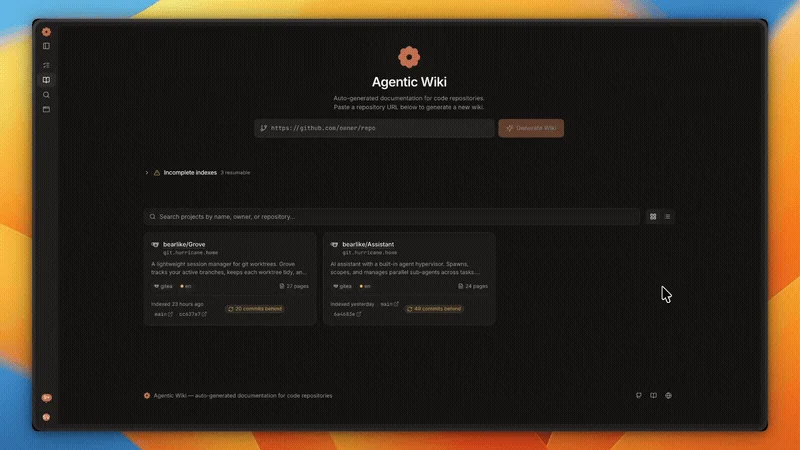
Task: Click the '27 pages' count on Grove card
Action: (294, 286)
